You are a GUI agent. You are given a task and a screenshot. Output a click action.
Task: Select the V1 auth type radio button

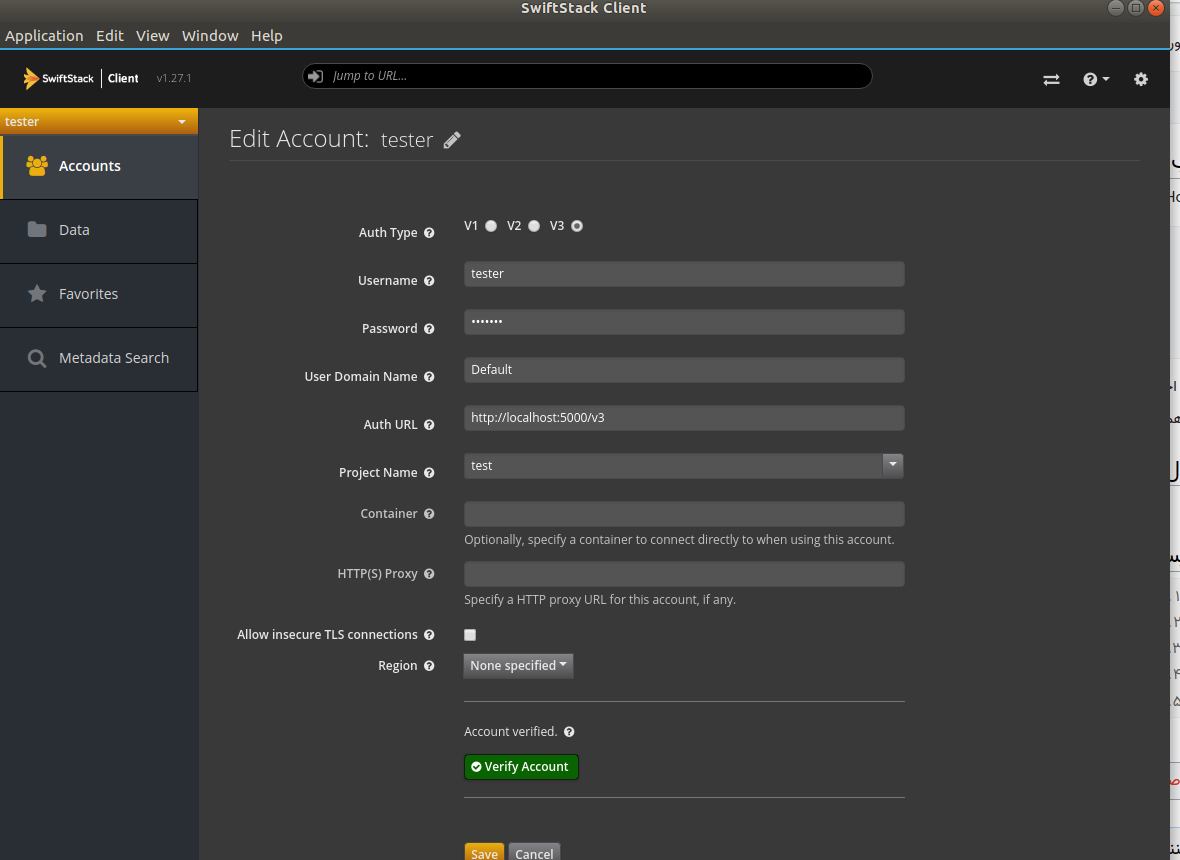click(x=491, y=226)
